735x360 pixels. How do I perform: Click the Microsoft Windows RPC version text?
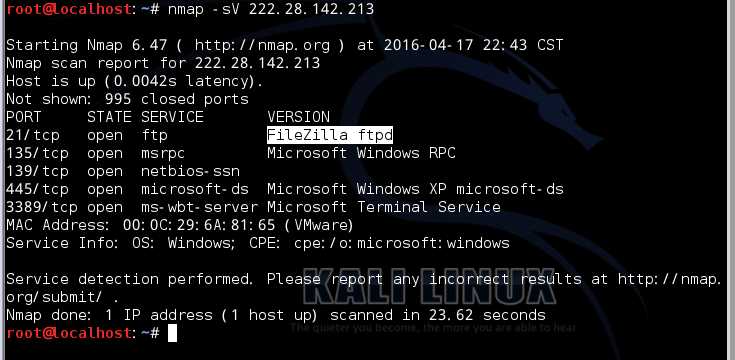click(x=361, y=153)
